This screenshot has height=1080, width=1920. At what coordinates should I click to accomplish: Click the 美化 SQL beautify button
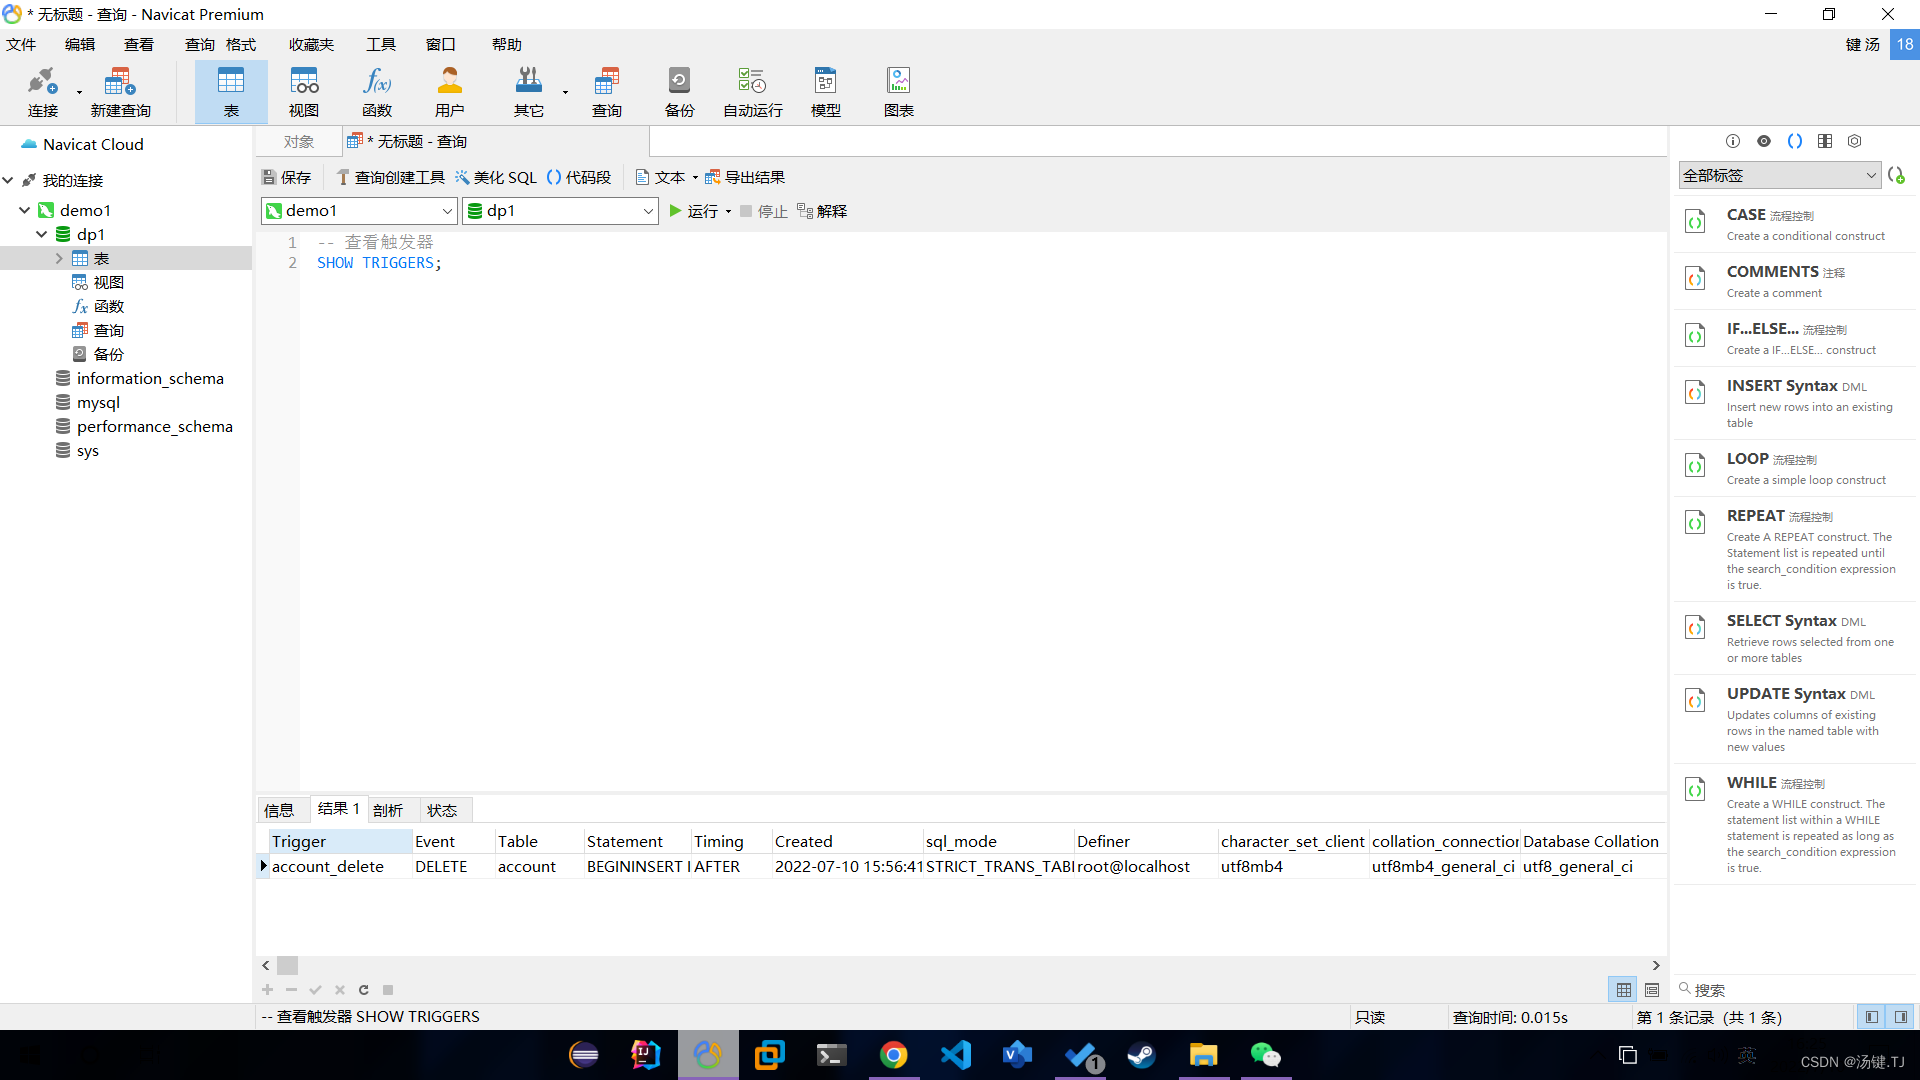[x=496, y=177]
